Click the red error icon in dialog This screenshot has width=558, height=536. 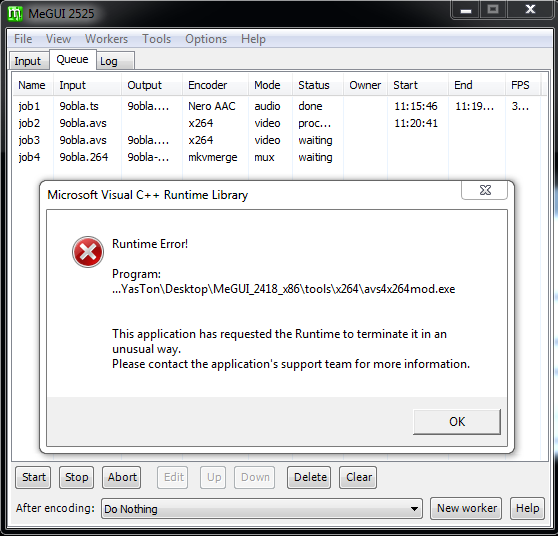tap(88, 252)
